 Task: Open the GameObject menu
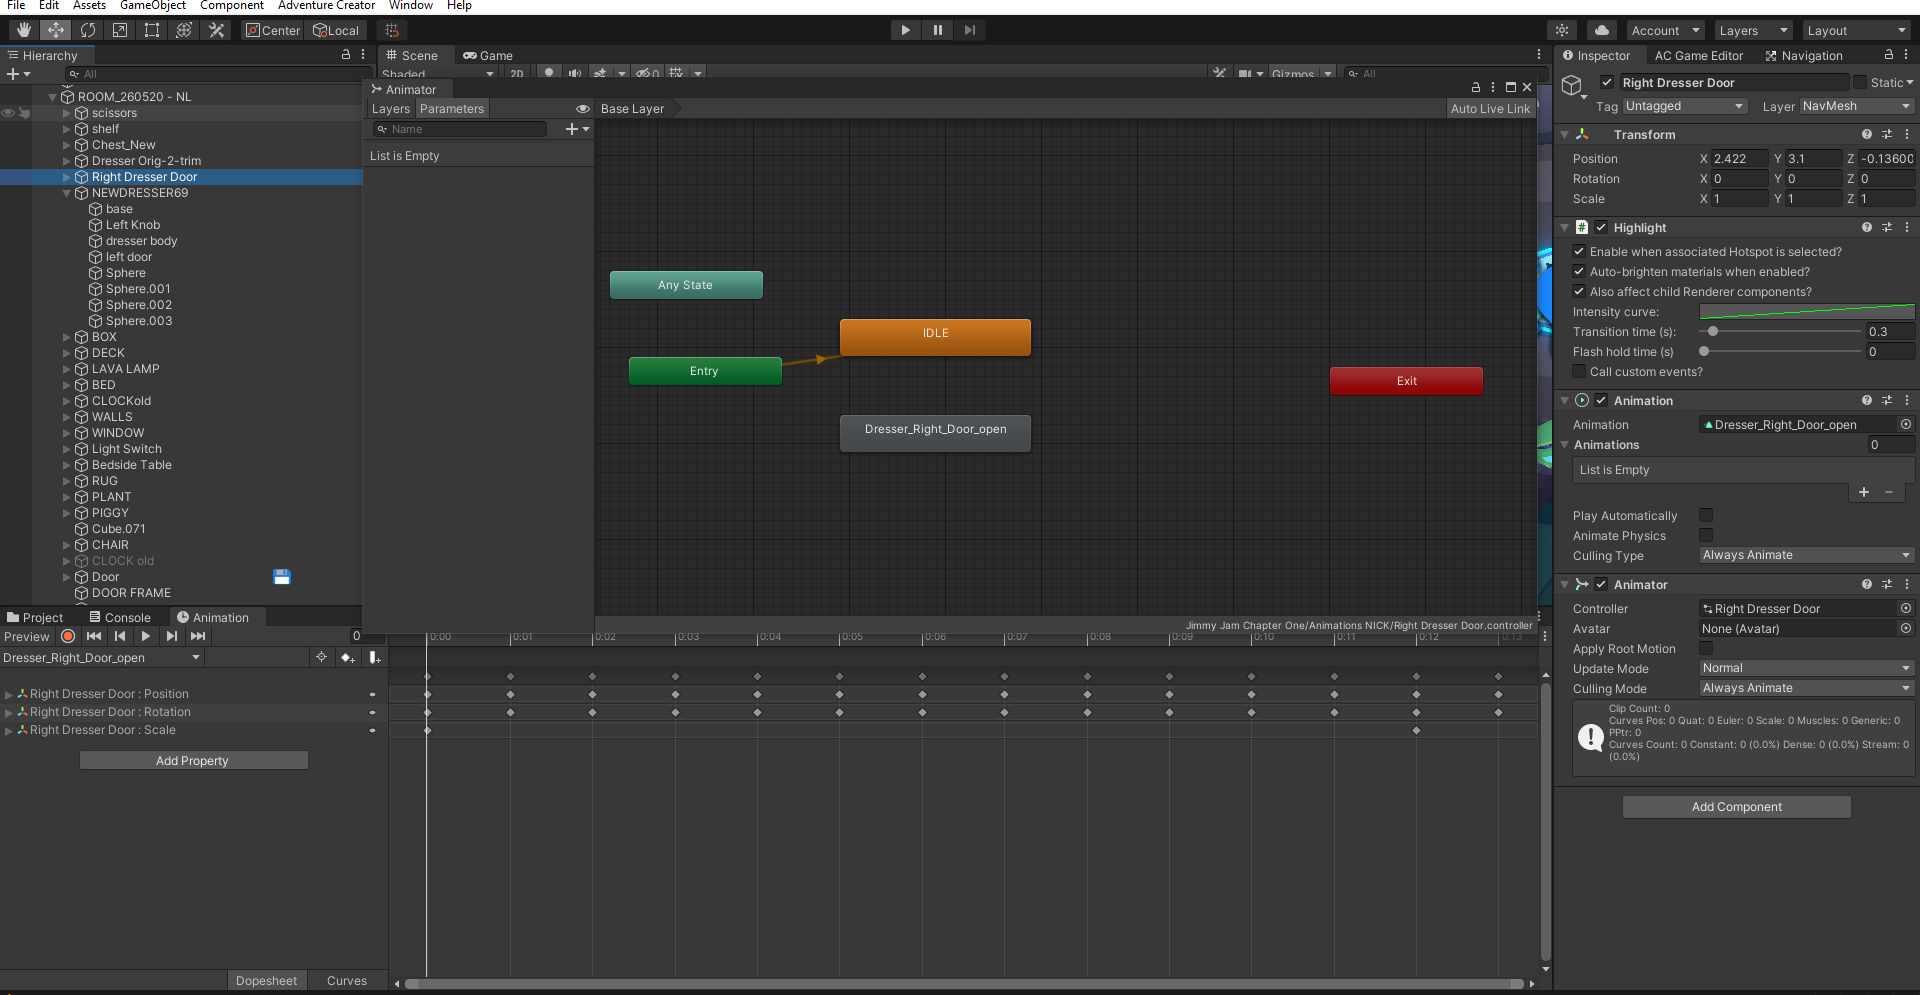(153, 6)
